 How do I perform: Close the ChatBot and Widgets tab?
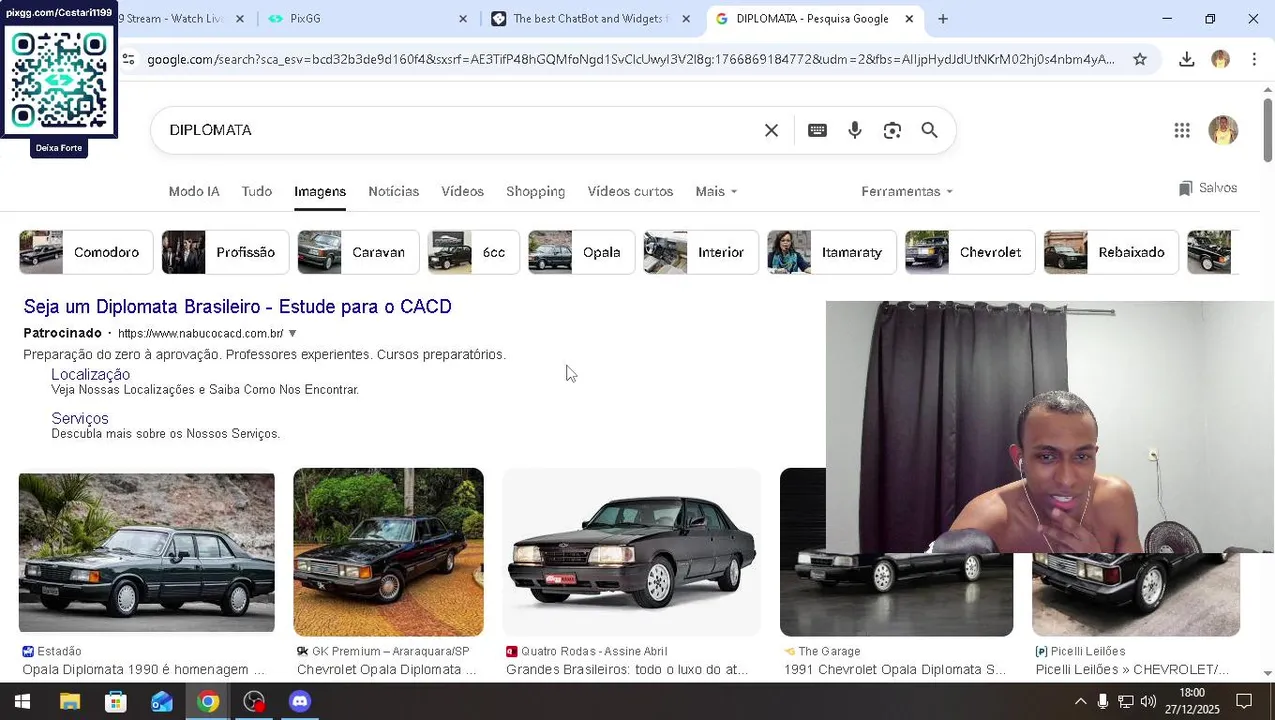point(686,18)
